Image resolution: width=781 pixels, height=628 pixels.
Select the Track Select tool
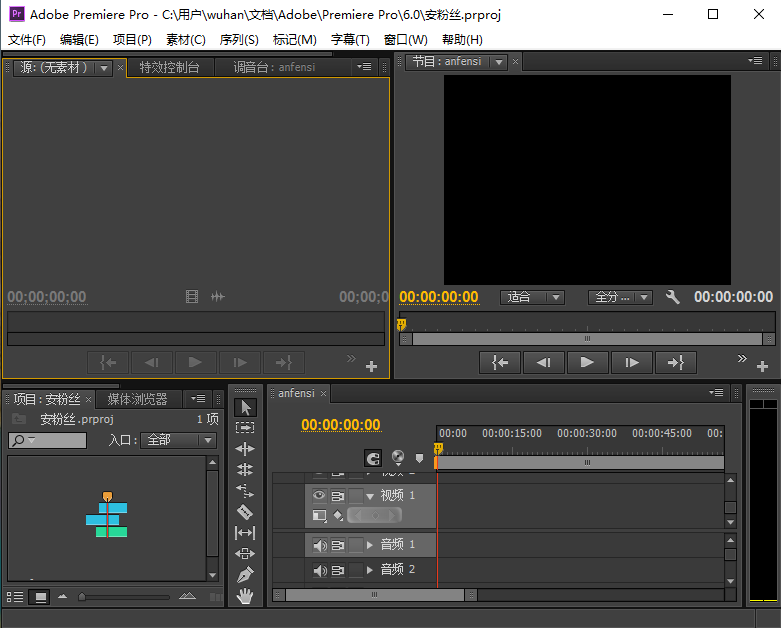pos(245,427)
